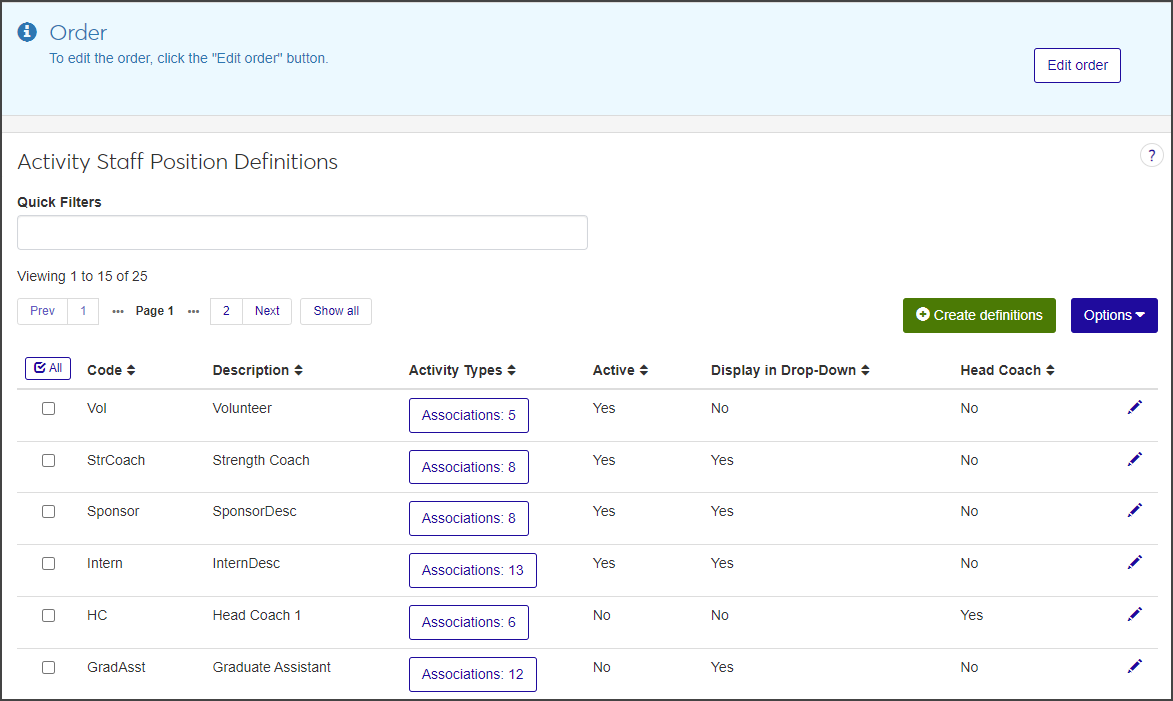The height and width of the screenshot is (701, 1173).
Task: Tick the GradAsst row checkbox
Action: (x=48, y=668)
